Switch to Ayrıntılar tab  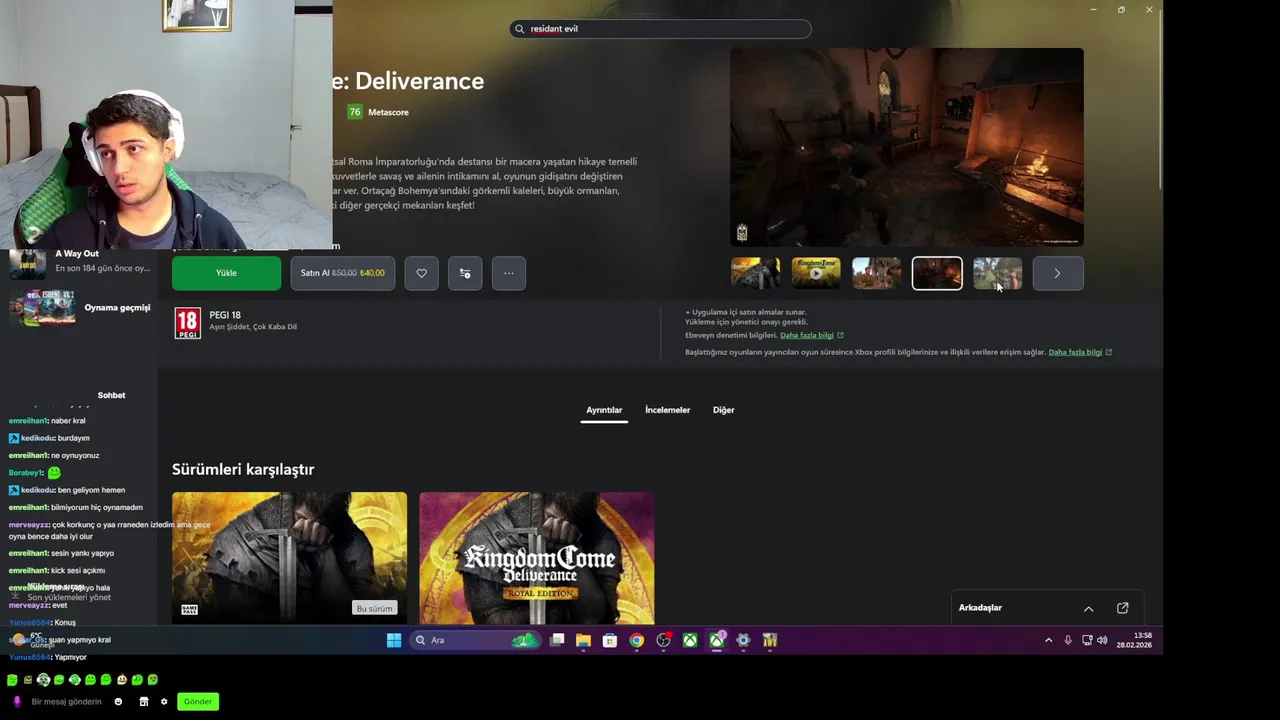pos(604,410)
